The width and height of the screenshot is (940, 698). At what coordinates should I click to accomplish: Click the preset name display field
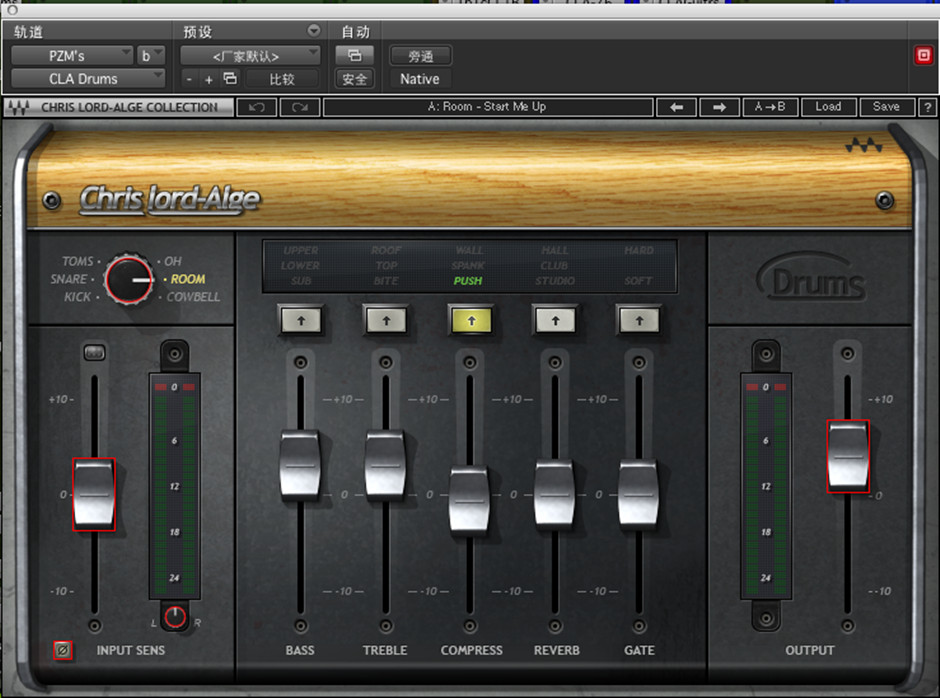point(487,107)
